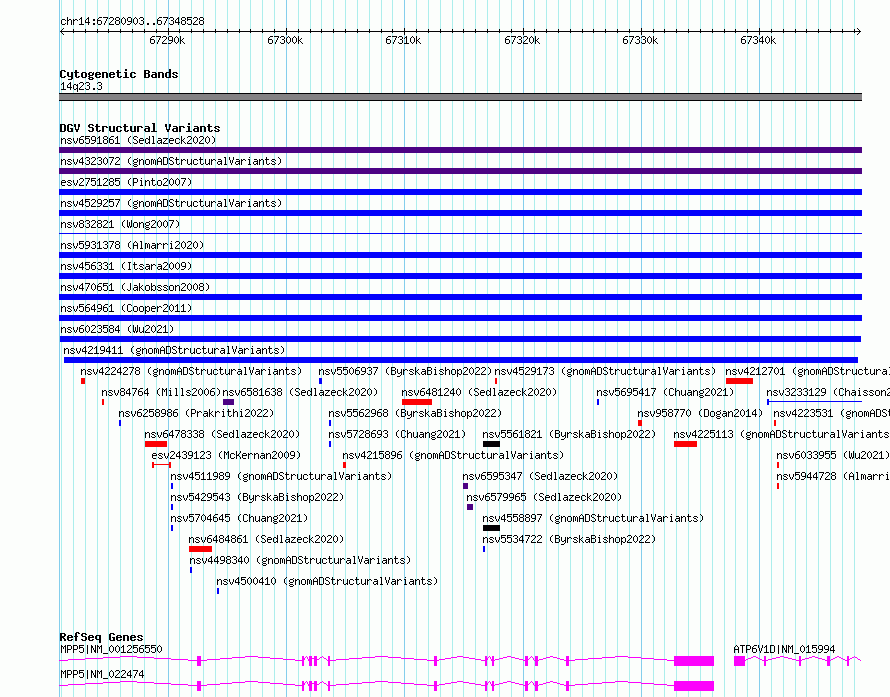
Task: Click the MPP5|NM_001256550 gene label
Action: pyautogui.click(x=111, y=649)
